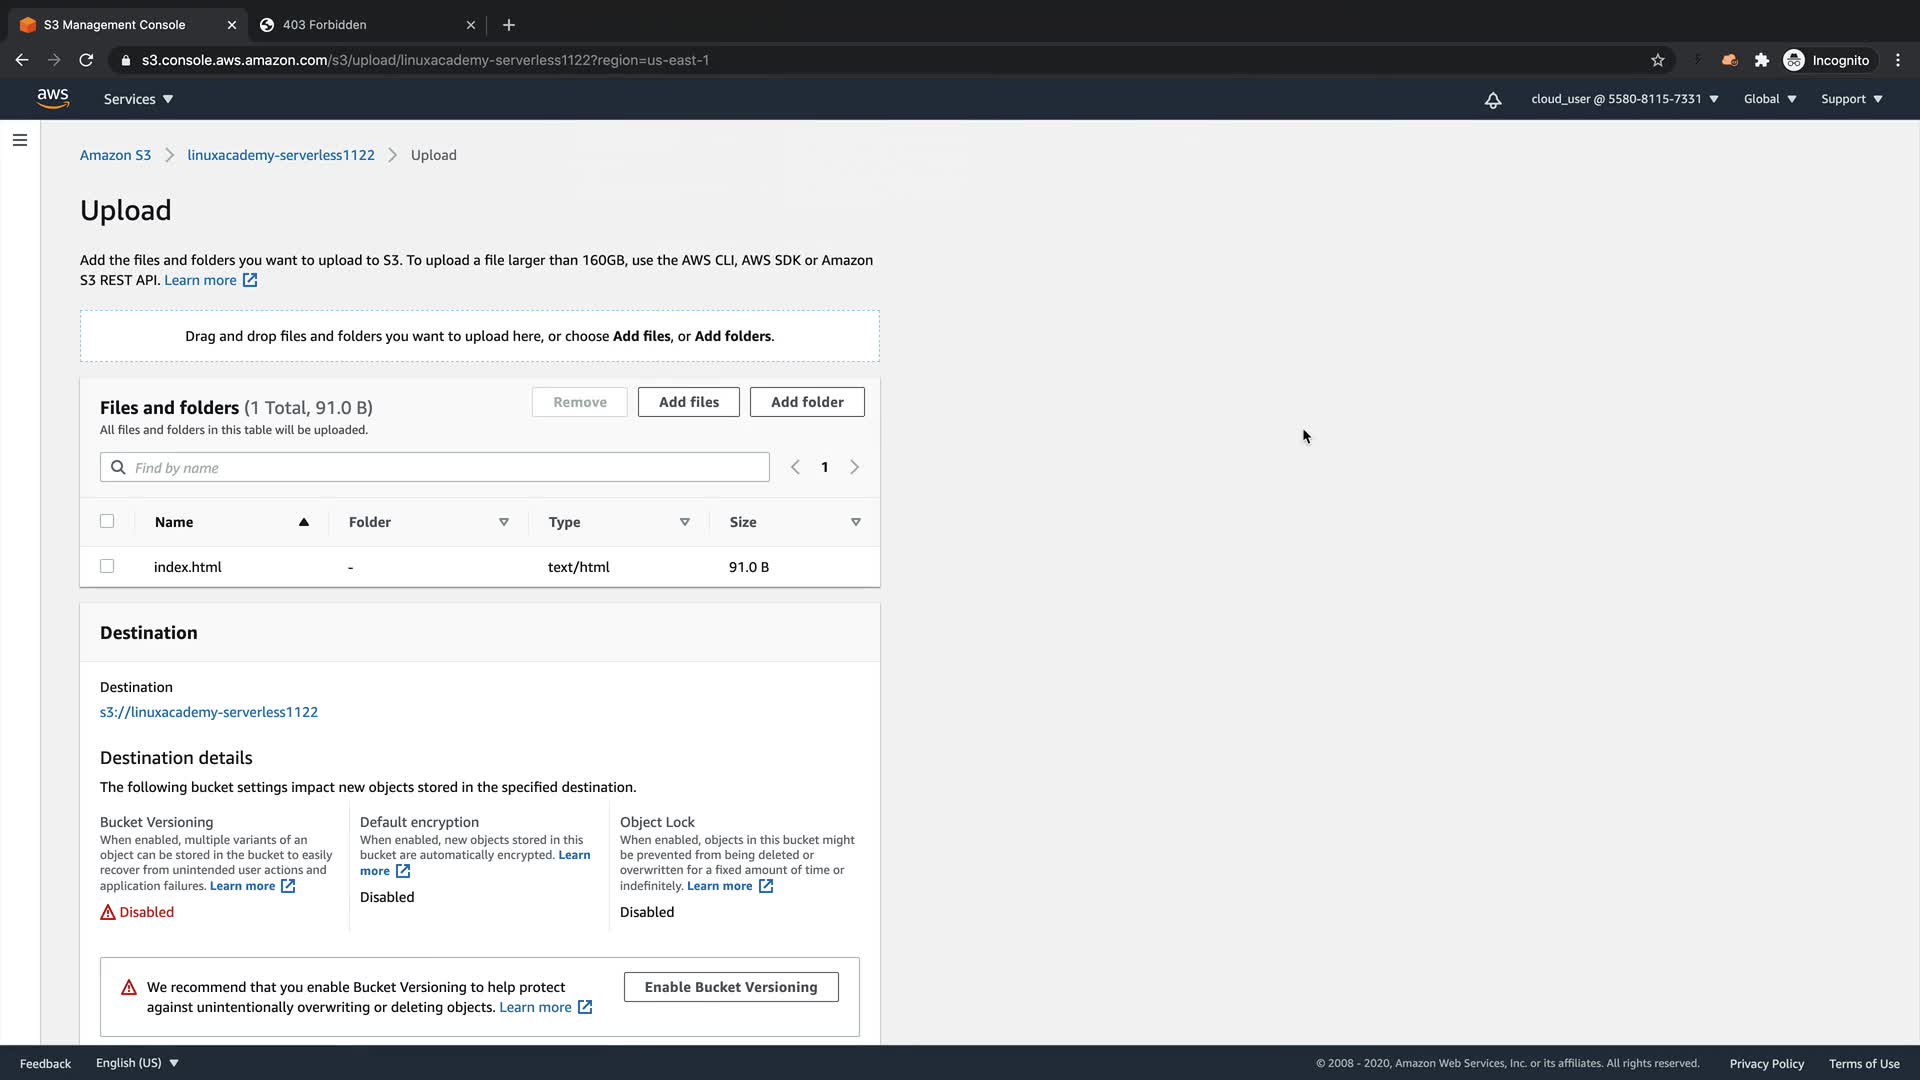Bookmark page with the star icon
This screenshot has width=1920, height=1080.
click(1657, 60)
